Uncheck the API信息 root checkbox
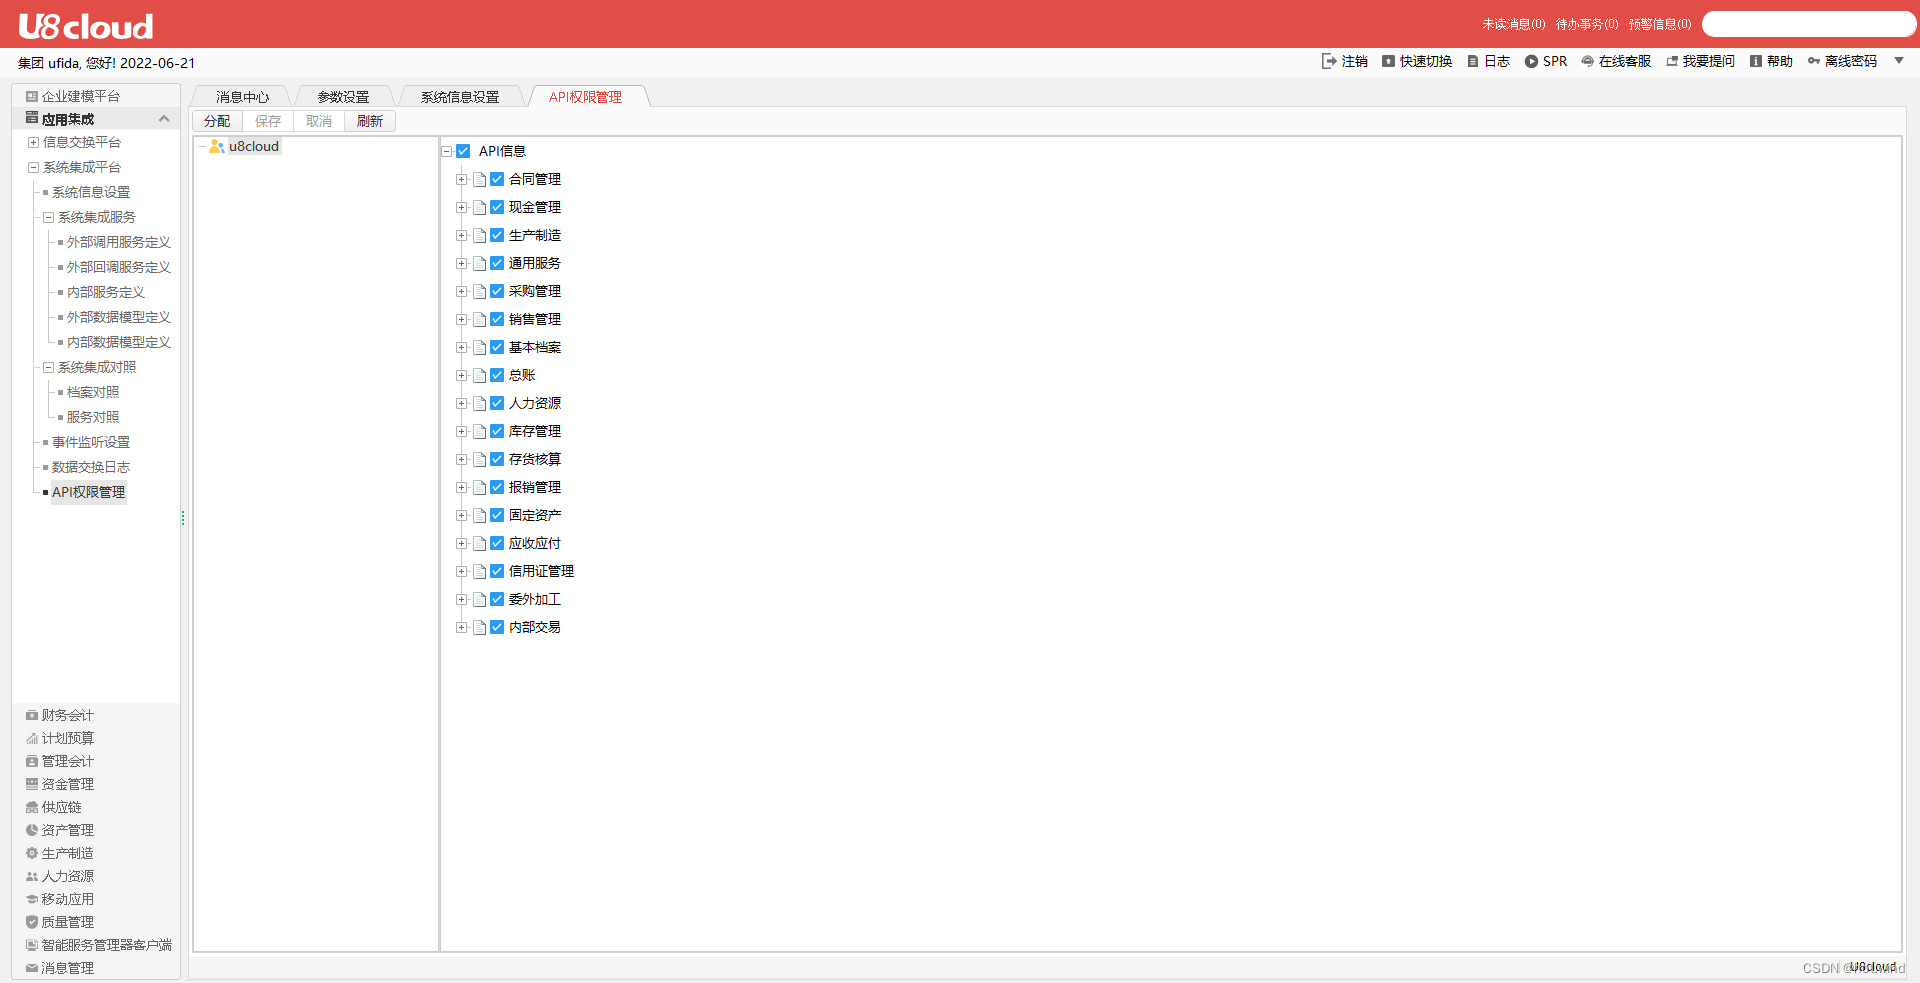The width and height of the screenshot is (1920, 983). (x=464, y=150)
